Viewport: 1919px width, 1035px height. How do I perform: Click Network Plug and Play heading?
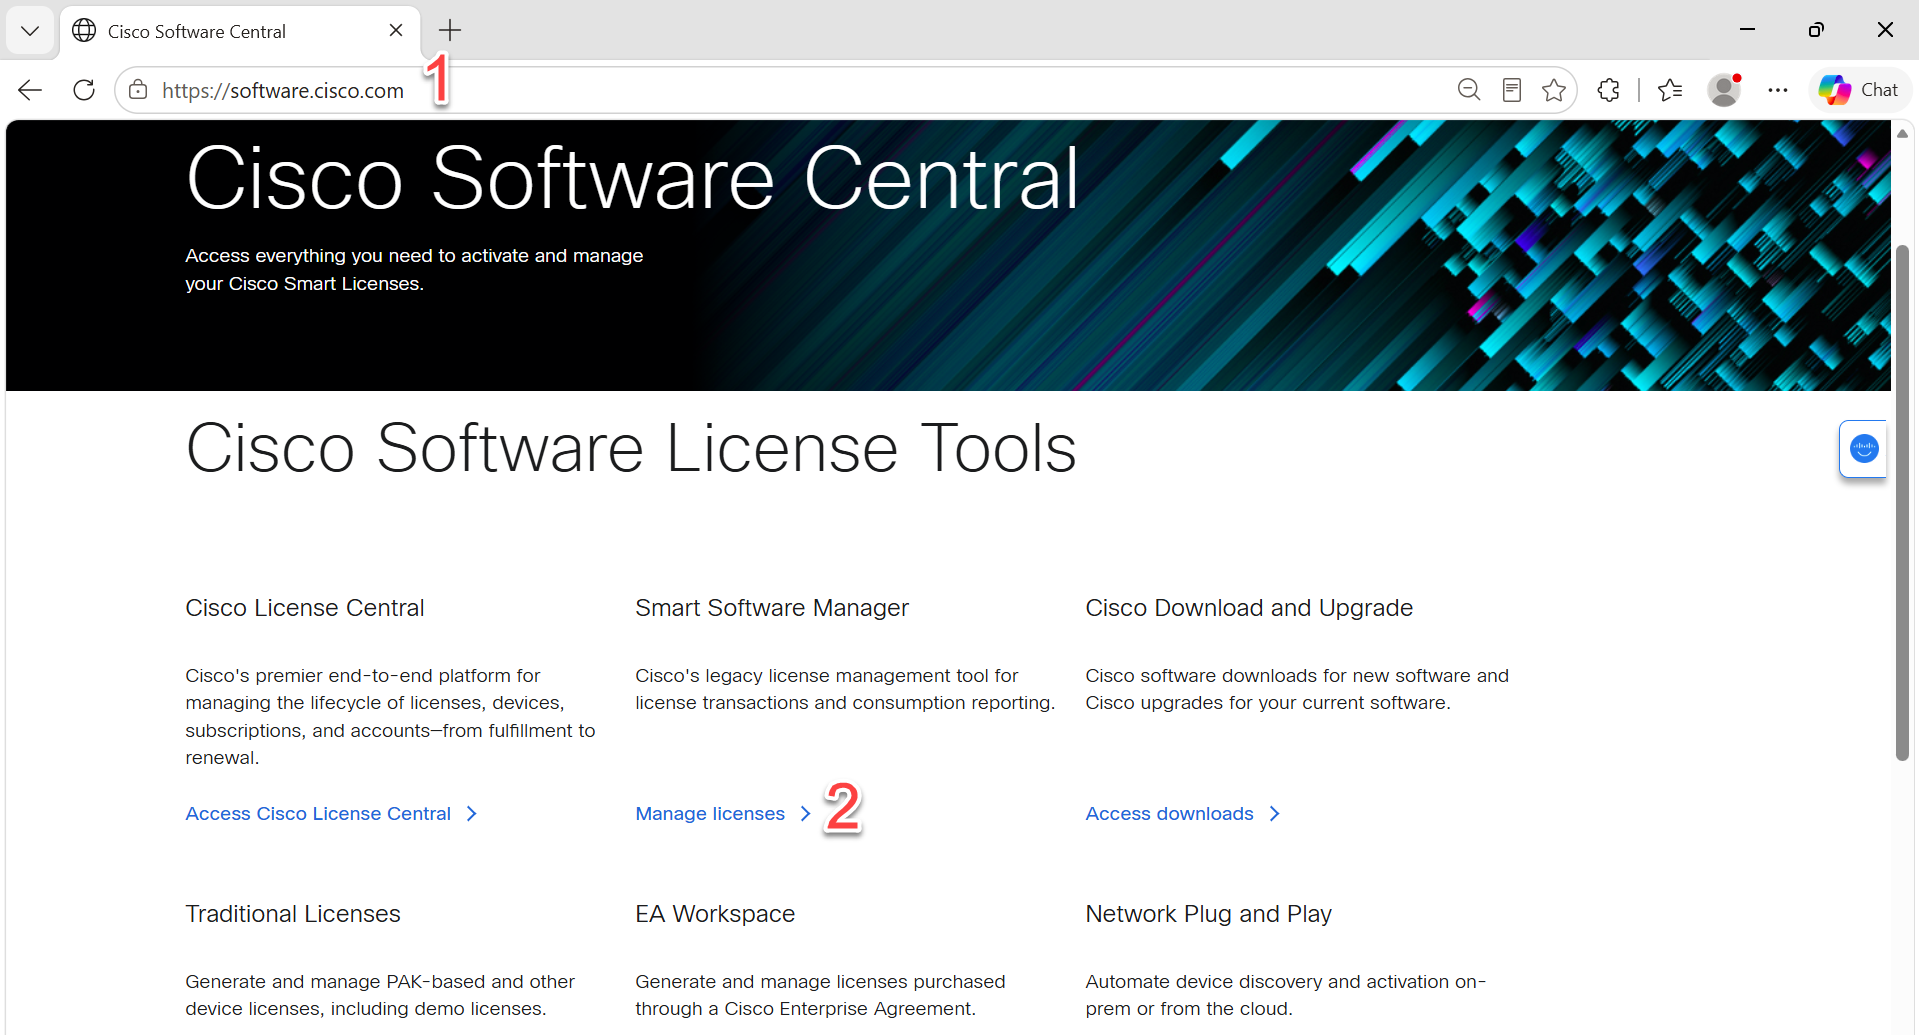point(1208,914)
